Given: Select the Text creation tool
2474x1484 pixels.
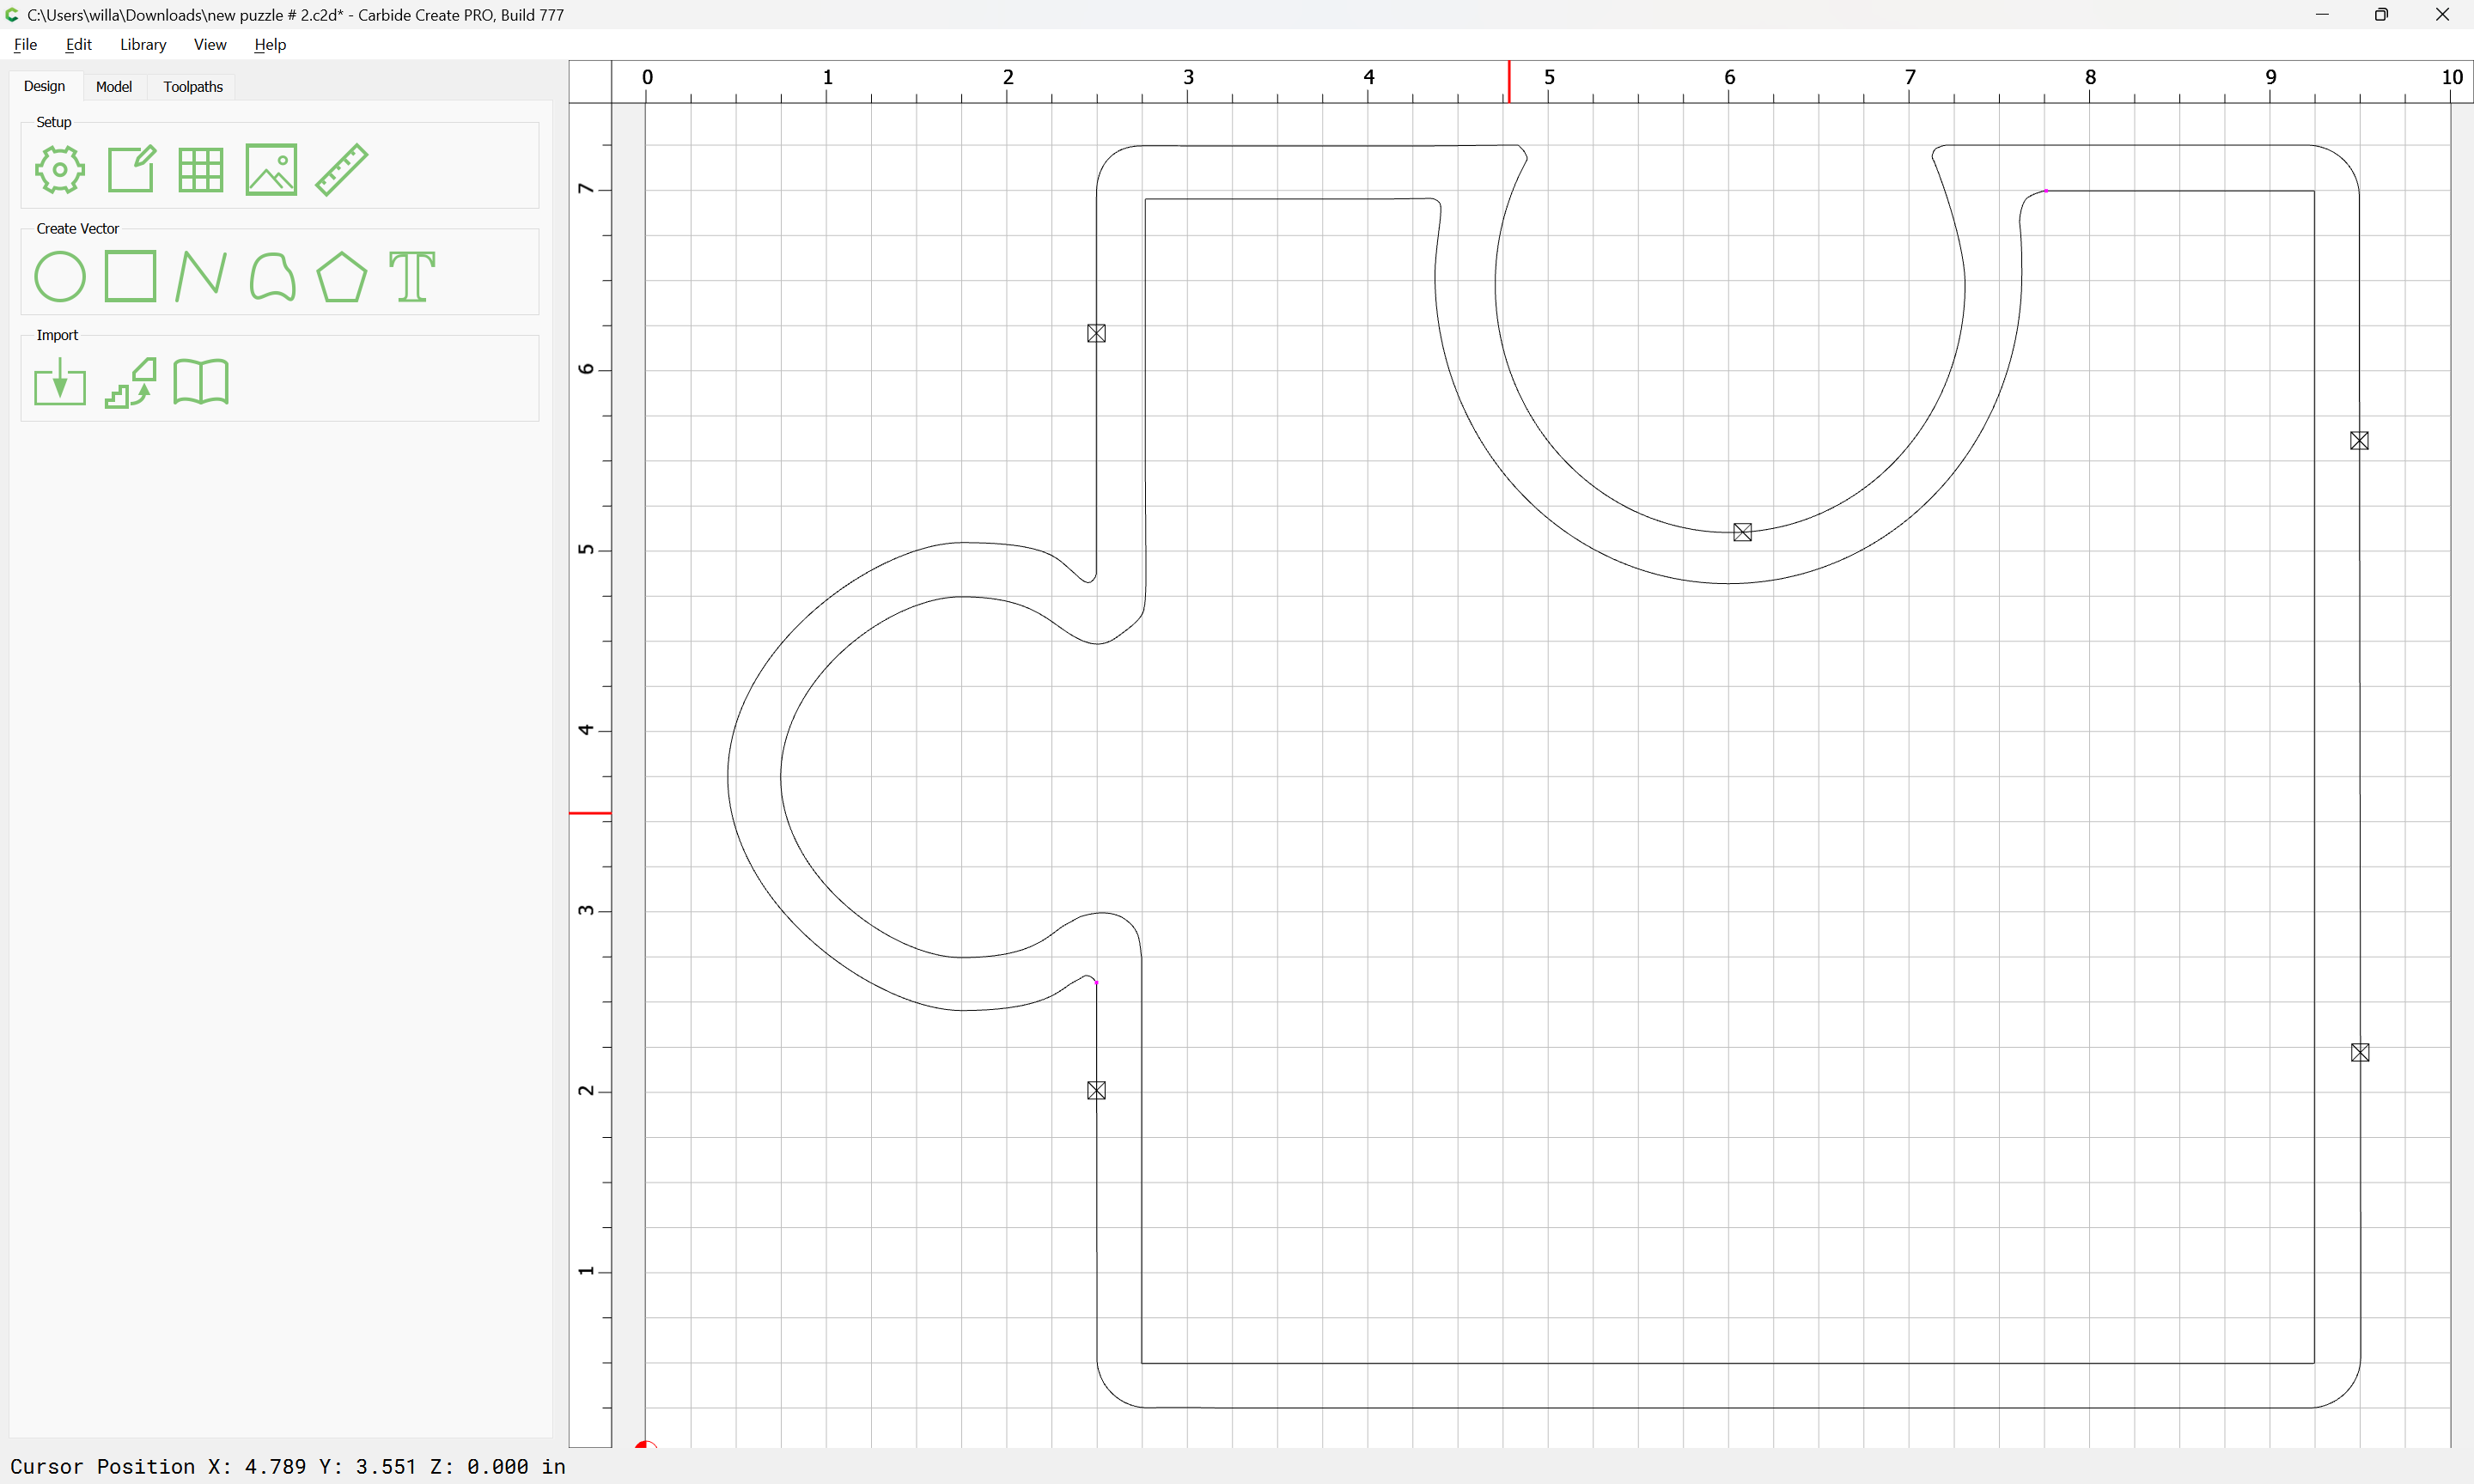Looking at the screenshot, I should pos(412,277).
